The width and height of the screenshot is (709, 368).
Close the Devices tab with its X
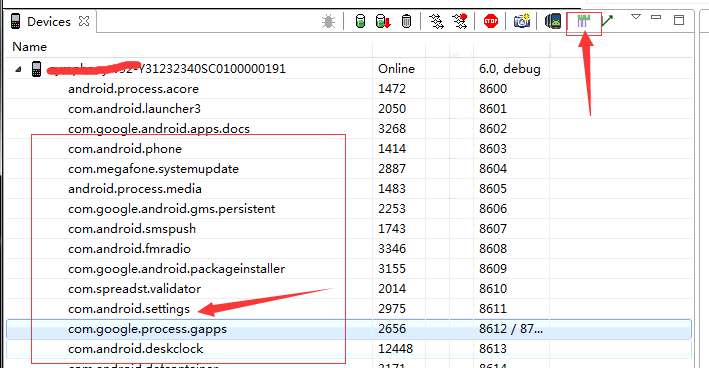[84, 21]
